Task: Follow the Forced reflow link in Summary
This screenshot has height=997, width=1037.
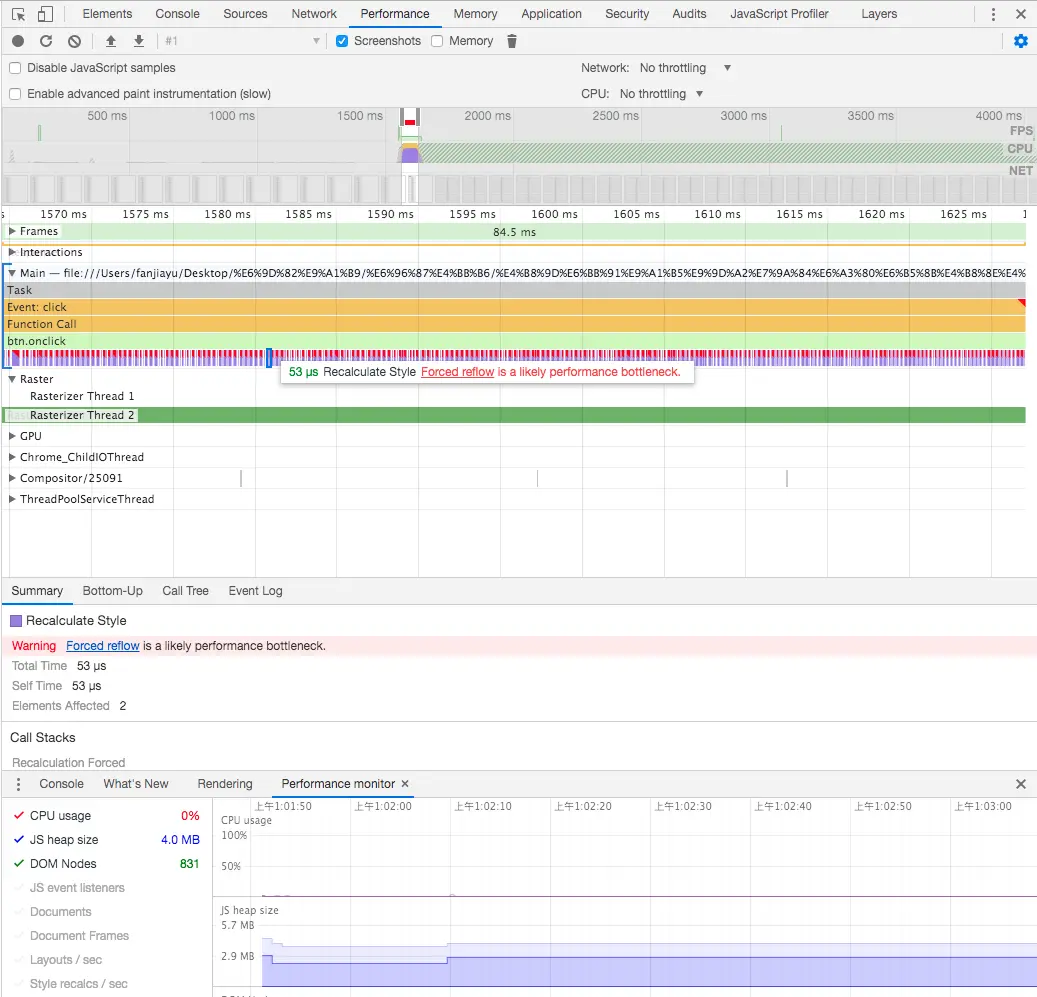Action: (102, 646)
